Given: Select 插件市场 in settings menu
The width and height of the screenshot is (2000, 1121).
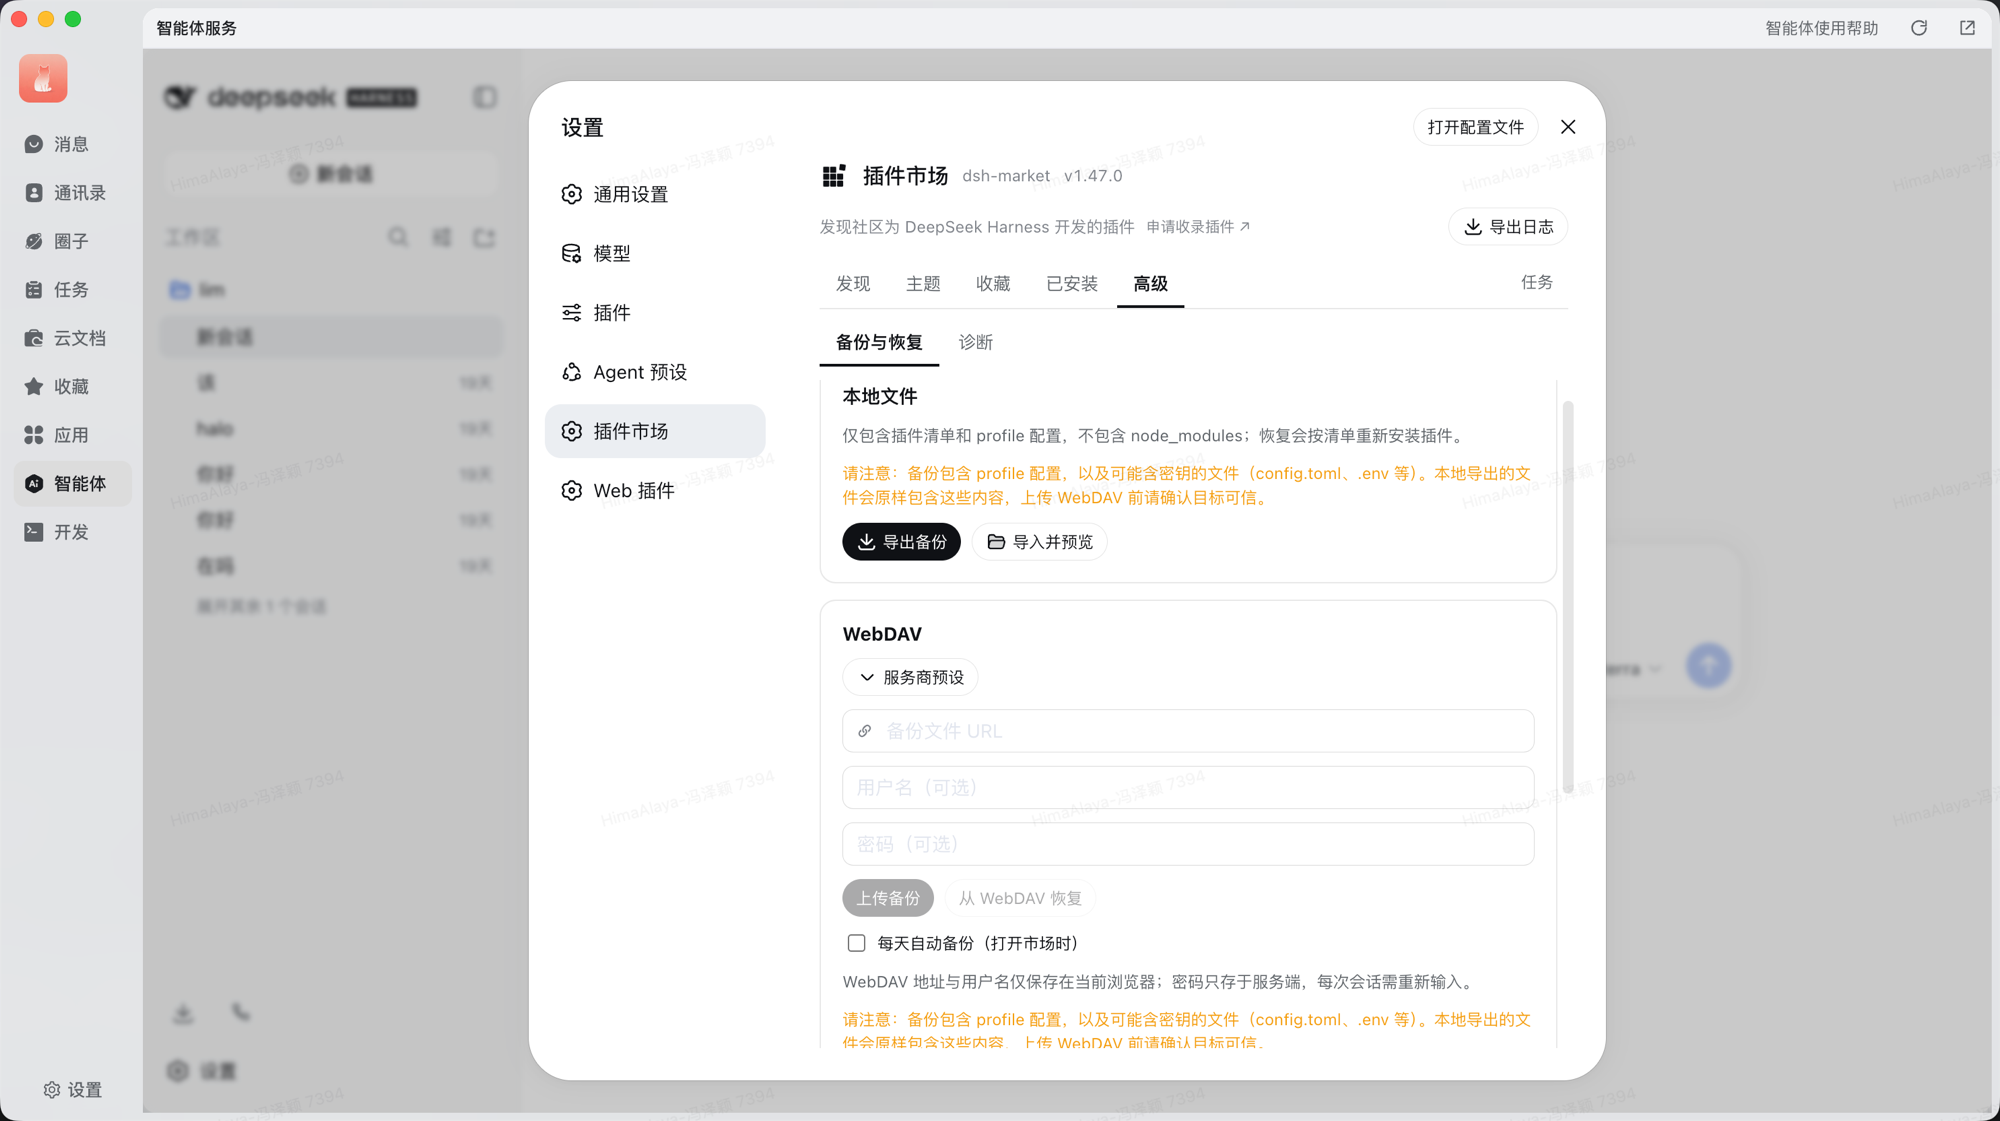Looking at the screenshot, I should 655,431.
